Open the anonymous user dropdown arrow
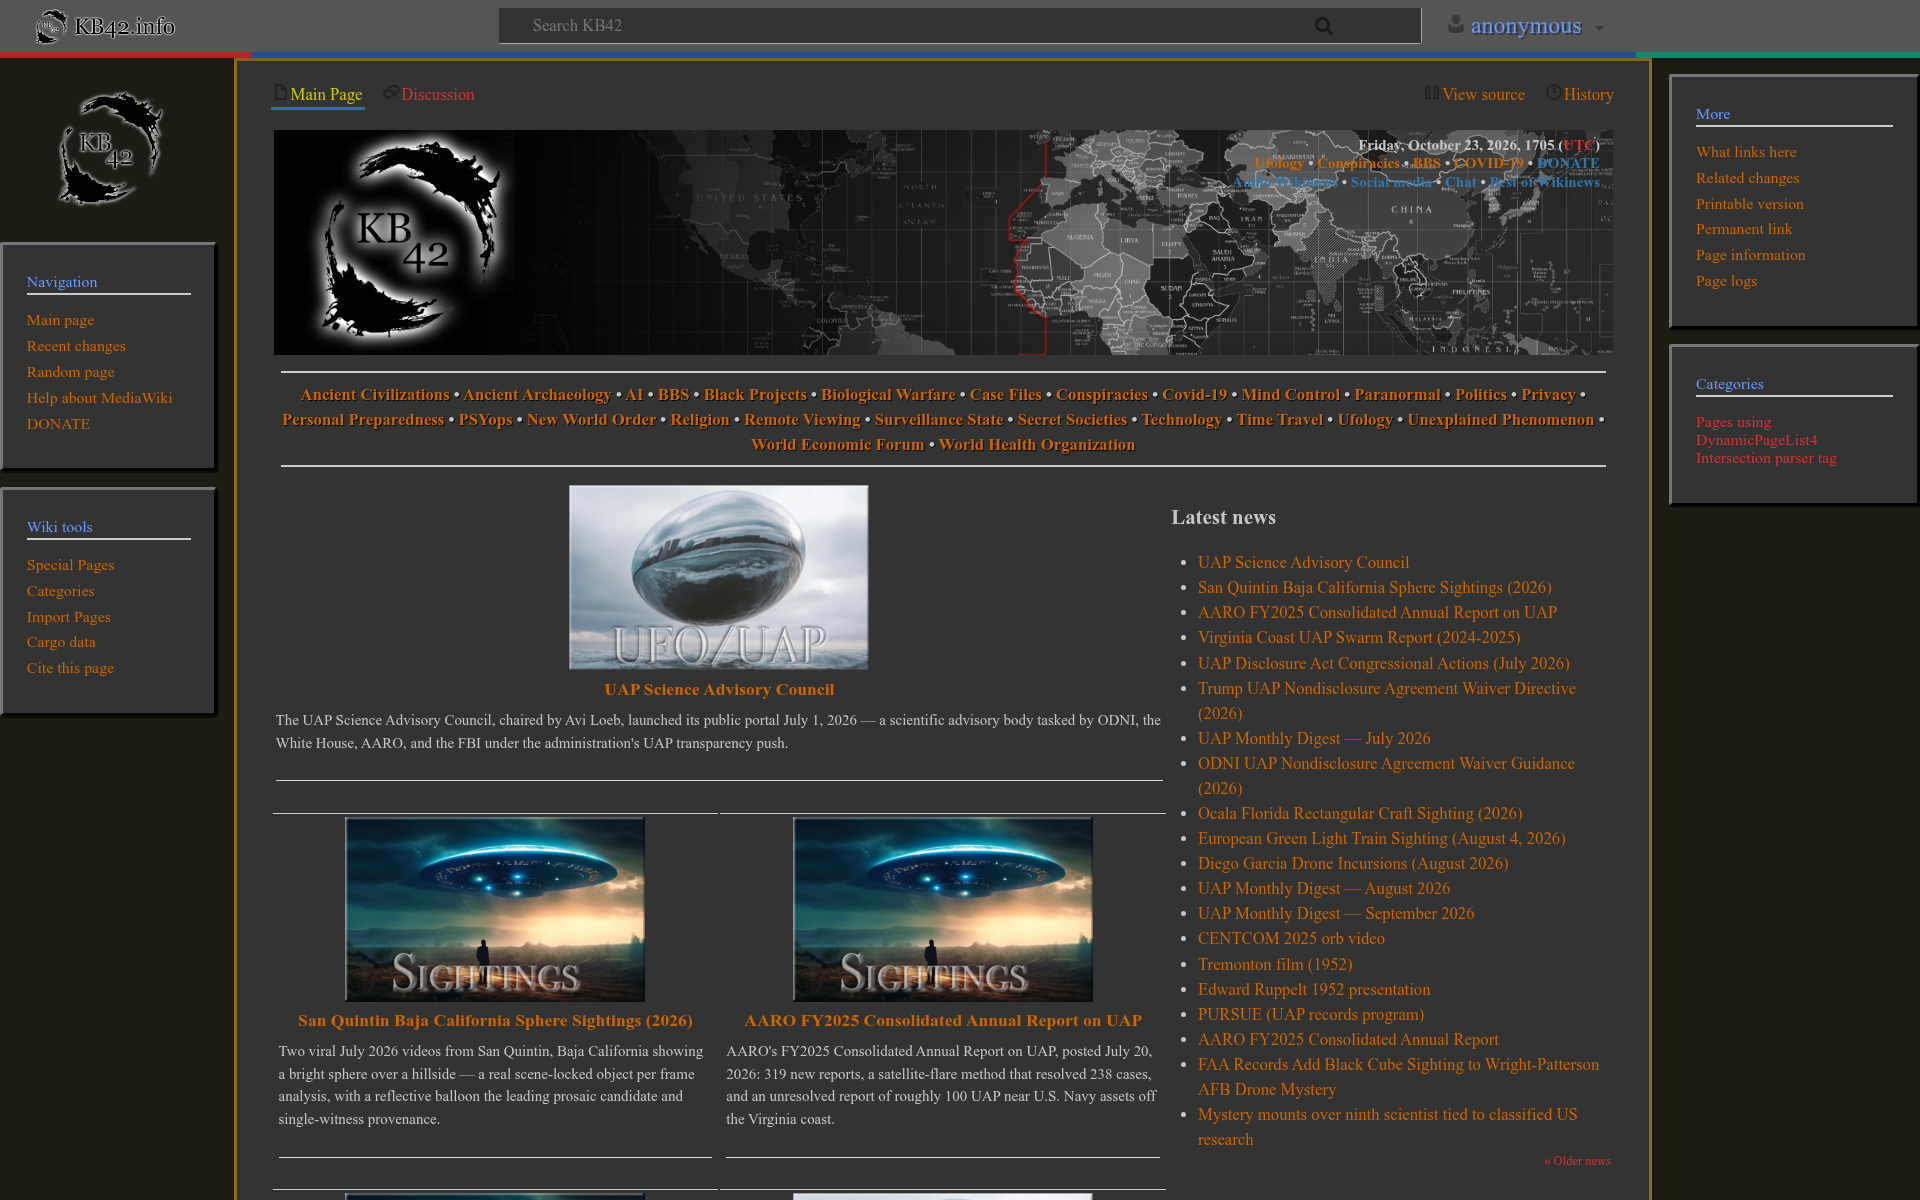The image size is (1920, 1200). 1599,28
